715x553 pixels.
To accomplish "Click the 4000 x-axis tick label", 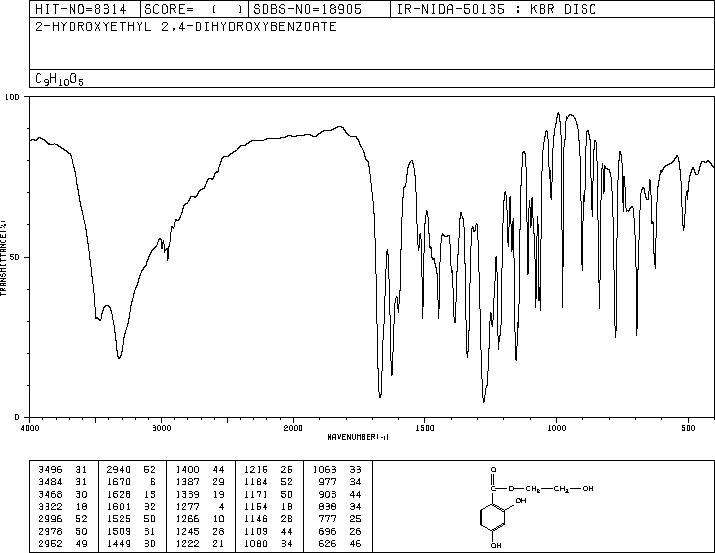I will (x=30, y=428).
